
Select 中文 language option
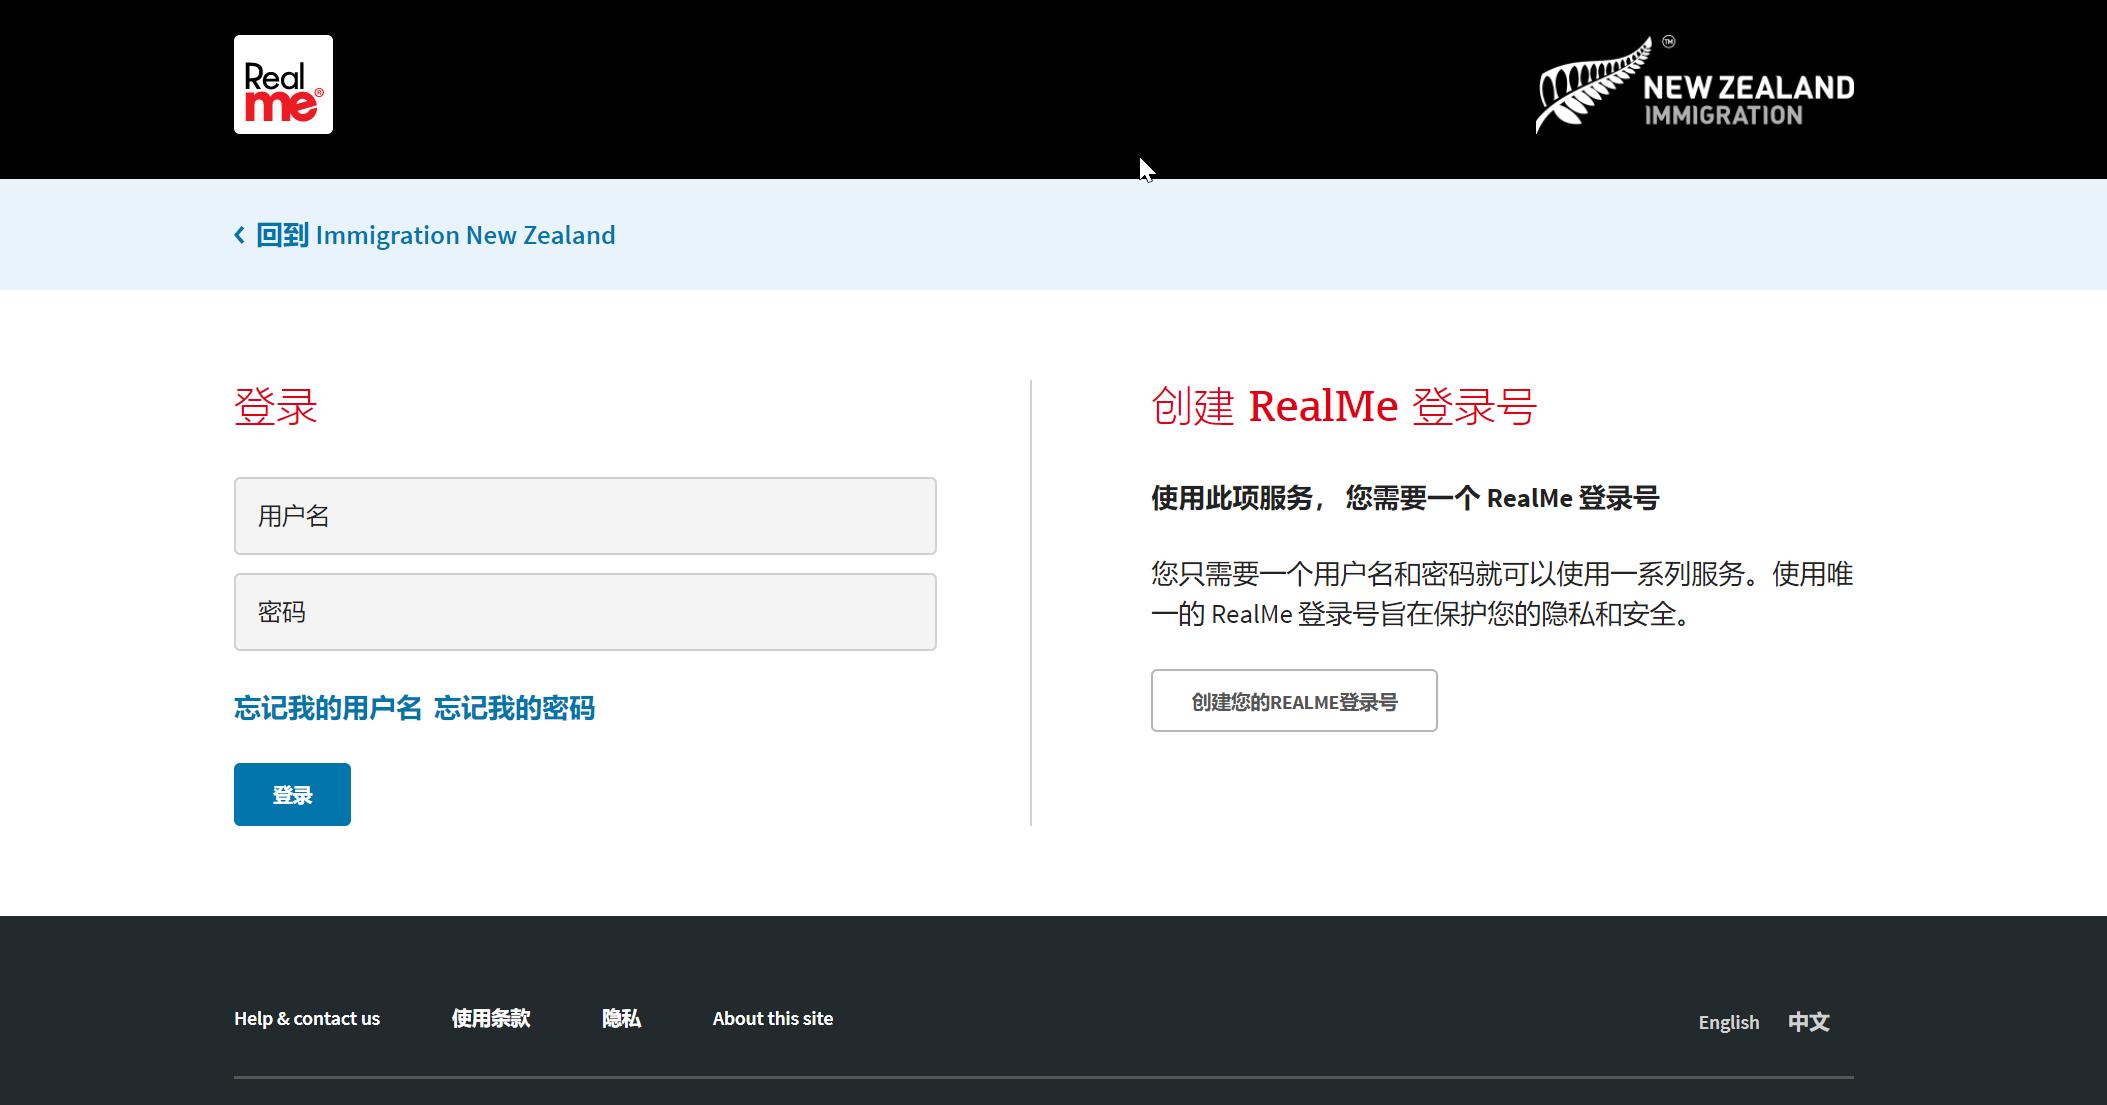coord(1808,1022)
